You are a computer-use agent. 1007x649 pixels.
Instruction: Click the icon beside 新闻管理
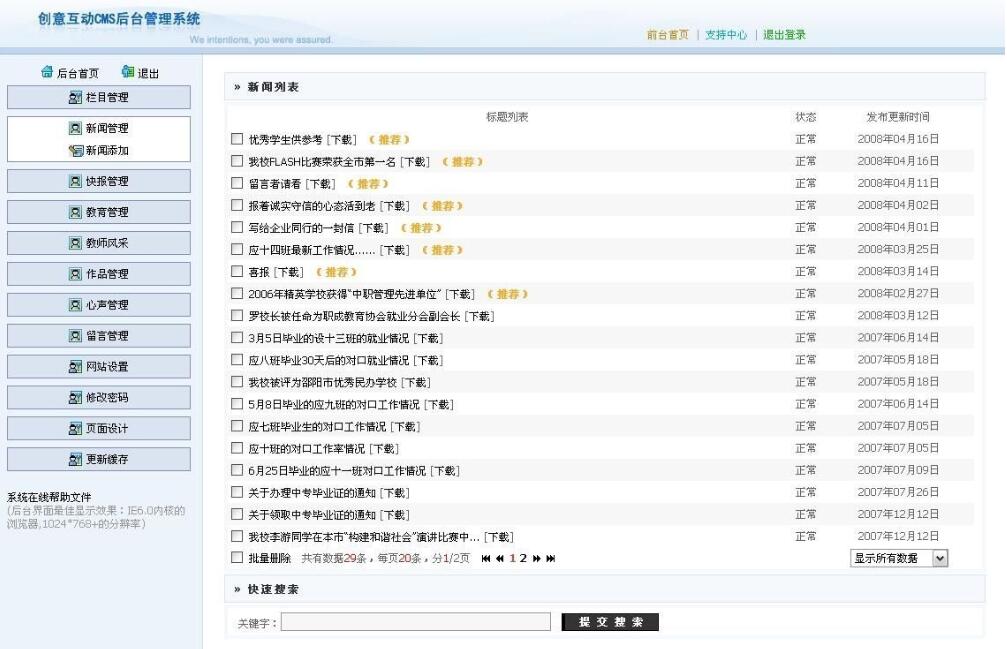click(75, 128)
